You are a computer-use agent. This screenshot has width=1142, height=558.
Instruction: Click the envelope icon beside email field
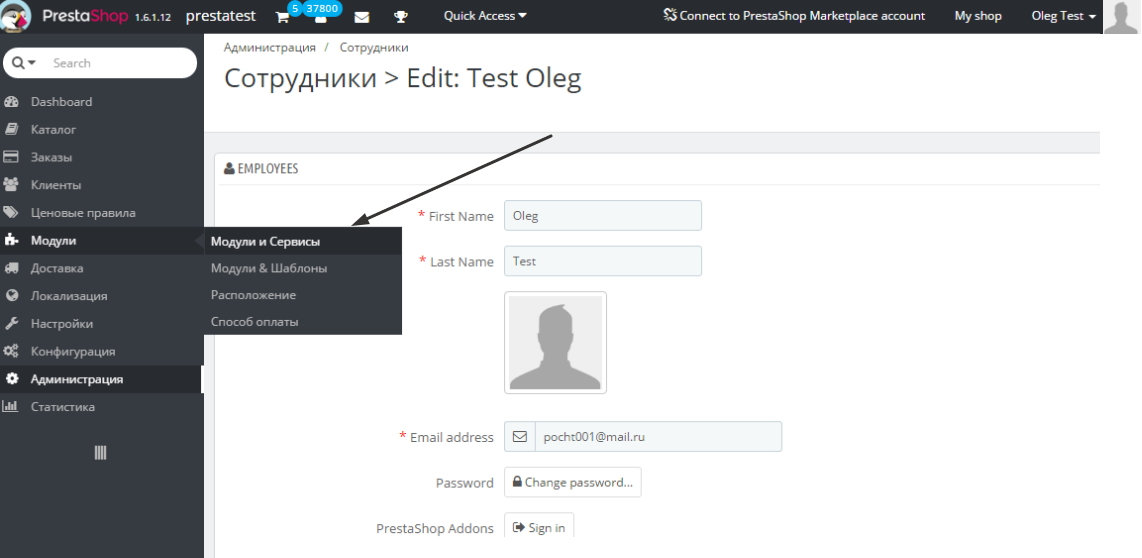(x=519, y=436)
